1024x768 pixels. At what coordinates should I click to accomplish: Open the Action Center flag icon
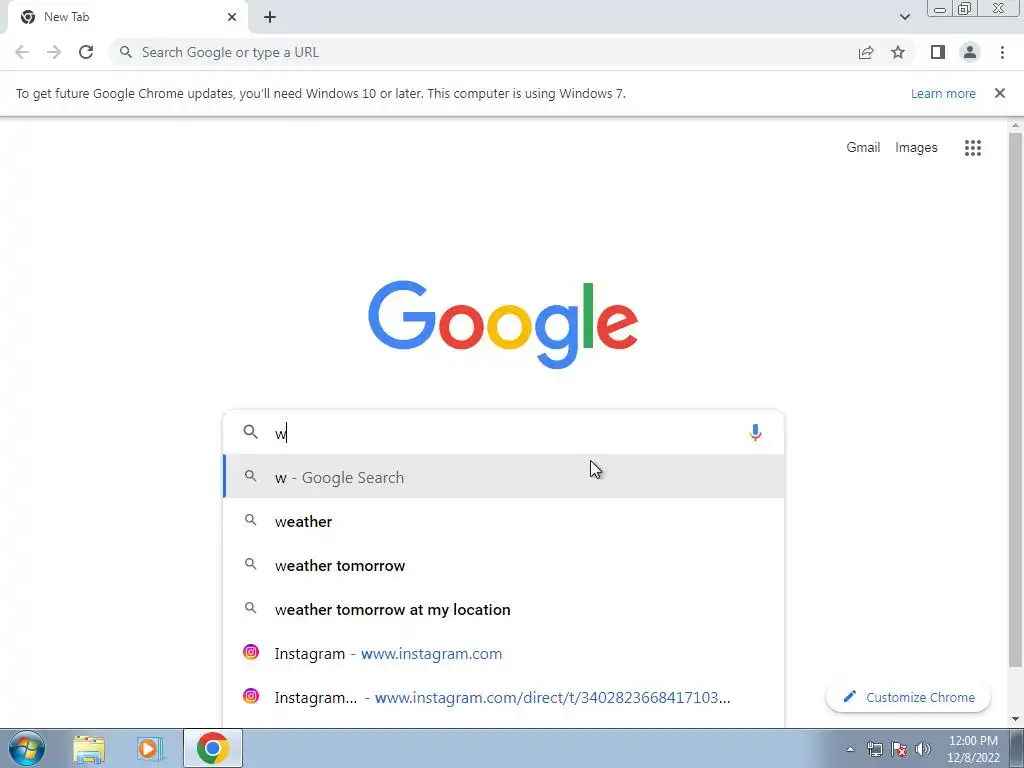click(x=899, y=749)
